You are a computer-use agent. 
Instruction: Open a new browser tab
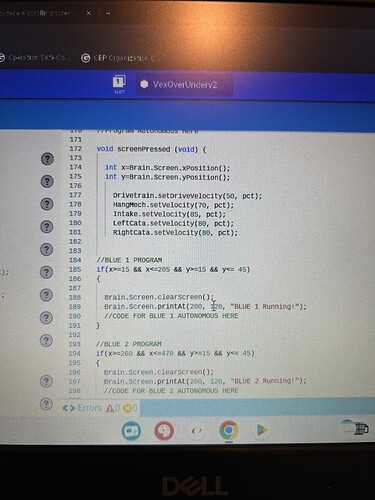108,14
